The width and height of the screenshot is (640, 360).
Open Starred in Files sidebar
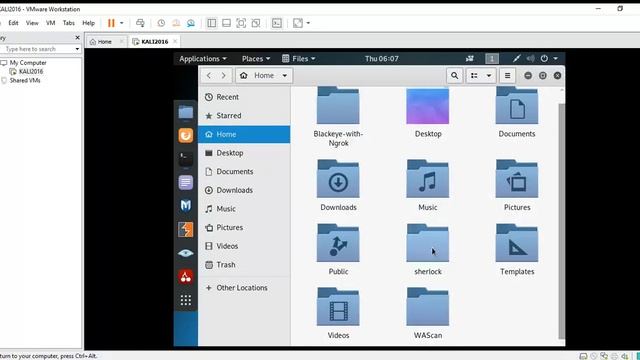click(x=244, y=116)
